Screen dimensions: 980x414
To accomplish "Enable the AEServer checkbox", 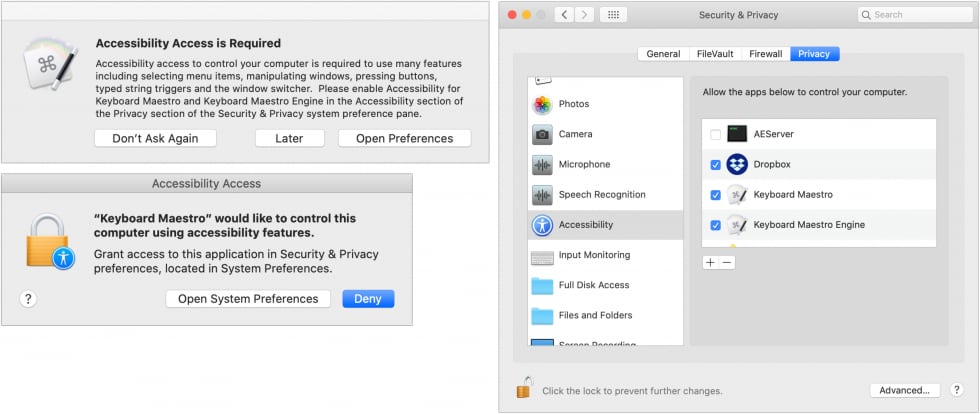I will click(714, 134).
